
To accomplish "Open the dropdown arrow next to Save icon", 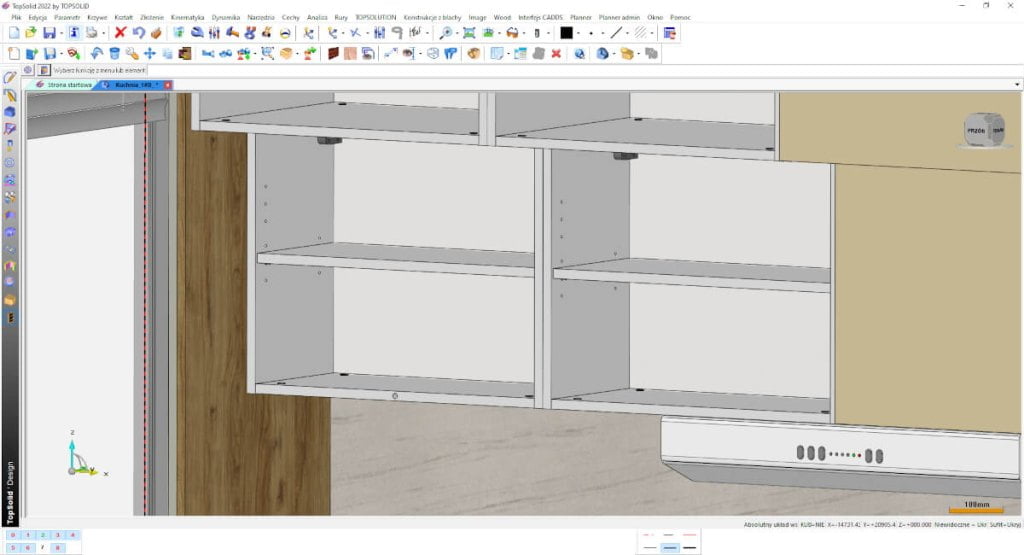I will (x=61, y=33).
